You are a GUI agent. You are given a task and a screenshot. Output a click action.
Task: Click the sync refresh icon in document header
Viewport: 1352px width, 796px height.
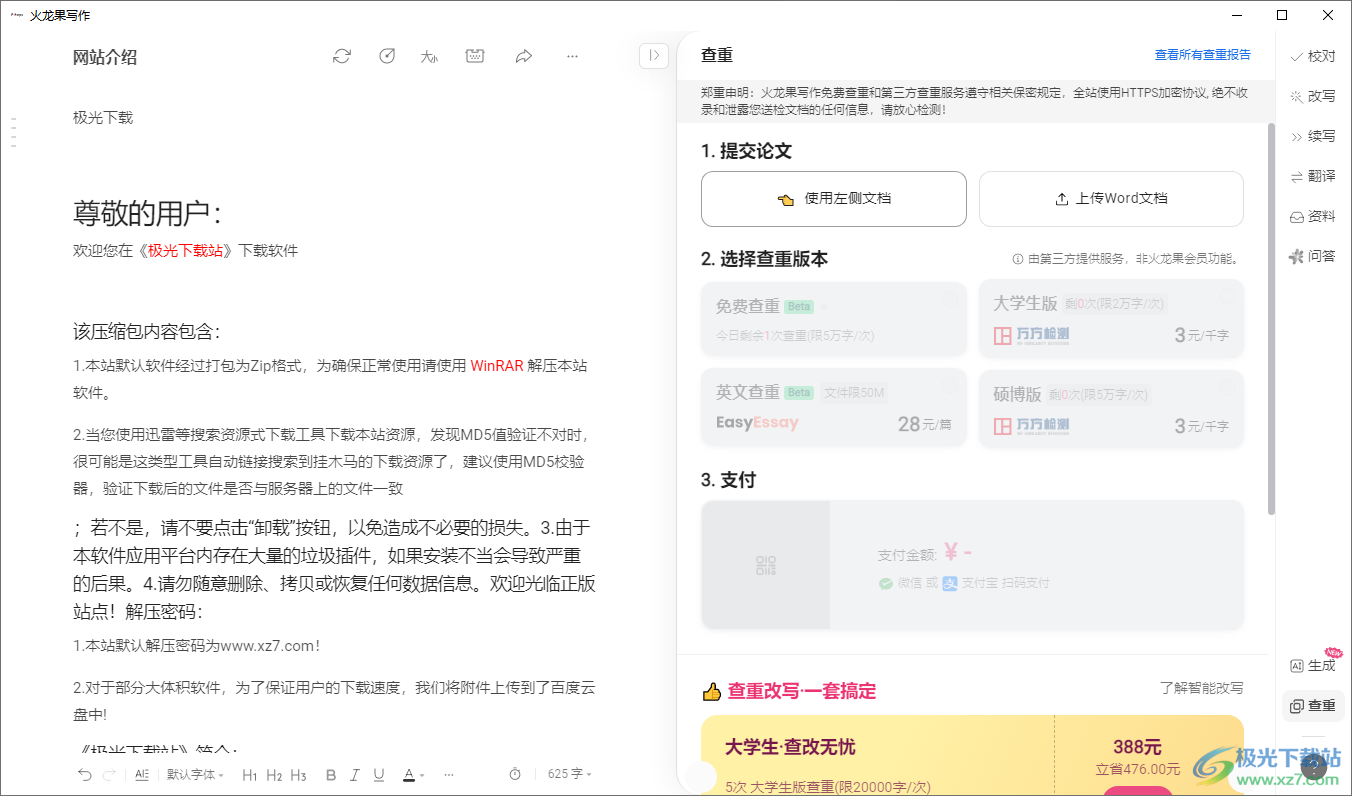coord(342,56)
